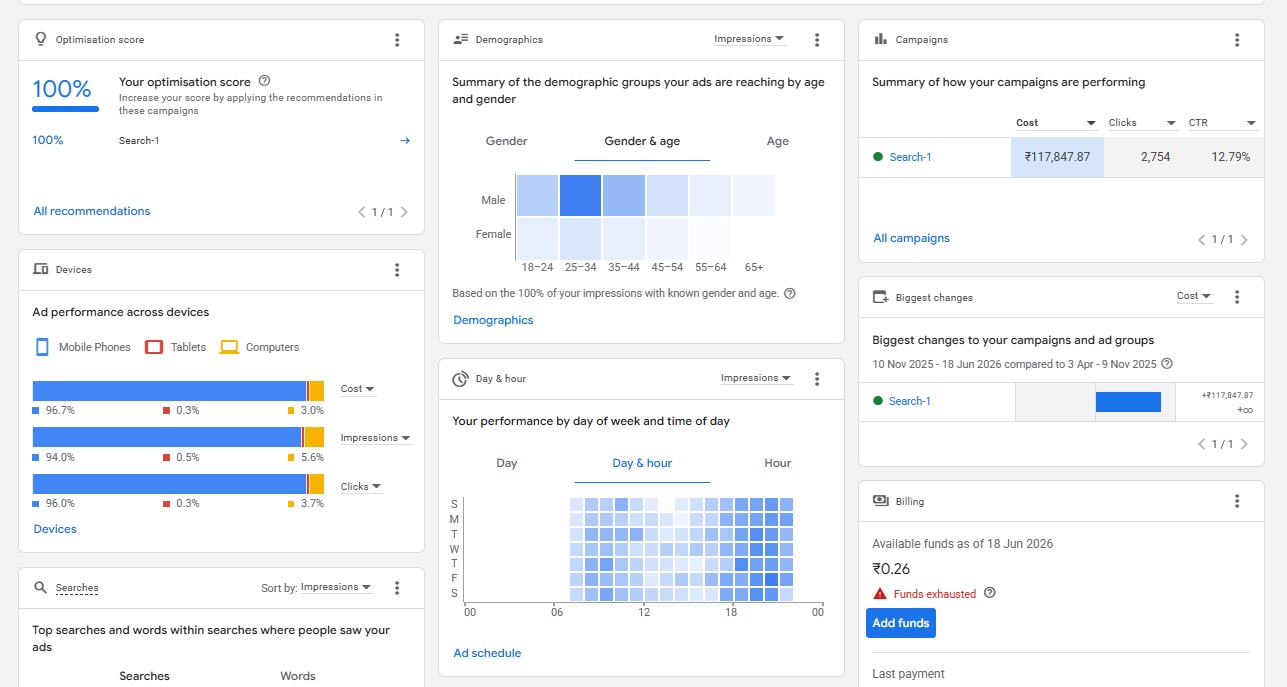Open the Ad schedule link
1287x687 pixels.
coord(487,654)
